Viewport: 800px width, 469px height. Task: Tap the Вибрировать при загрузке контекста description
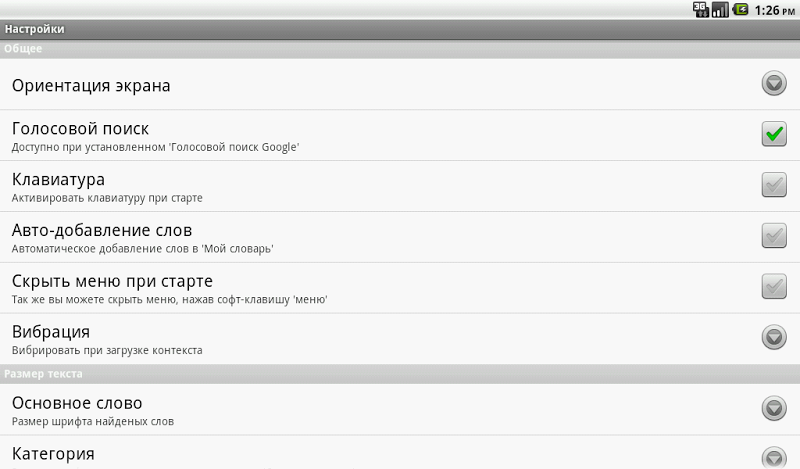(x=107, y=350)
